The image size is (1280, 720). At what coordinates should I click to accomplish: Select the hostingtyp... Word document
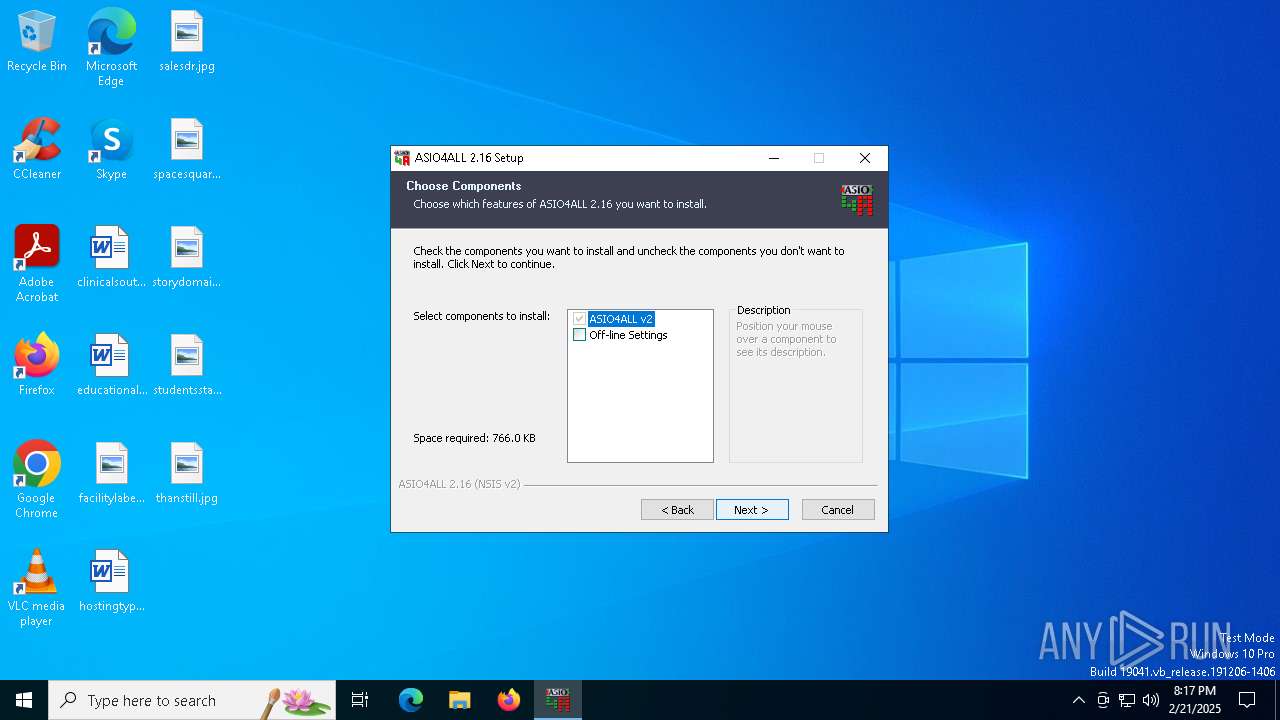111,582
